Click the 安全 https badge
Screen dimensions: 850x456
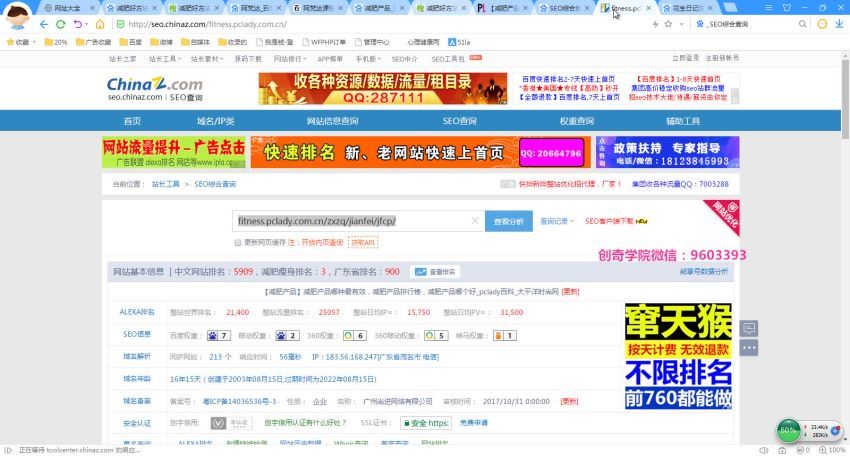coord(426,423)
